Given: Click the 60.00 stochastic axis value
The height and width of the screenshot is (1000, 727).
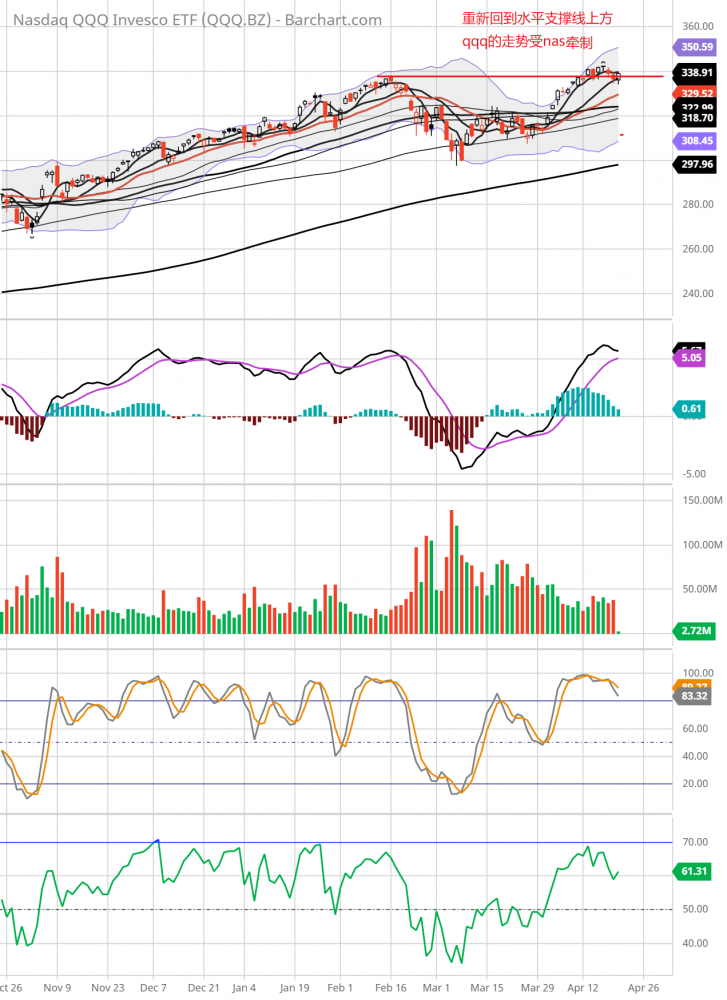Looking at the screenshot, I should pos(695,728).
